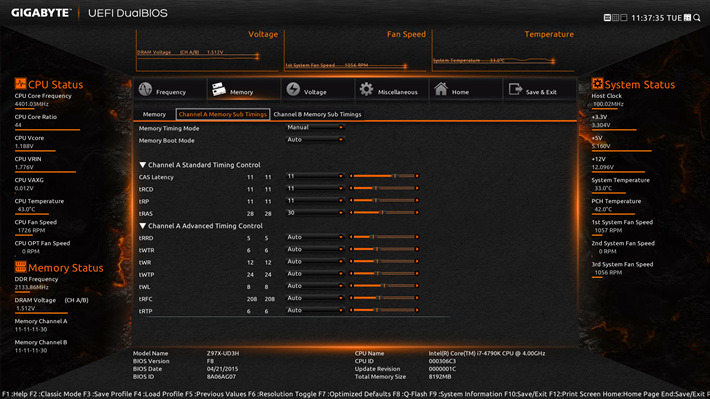The width and height of the screenshot is (710, 399).
Task: Open the tRRD Auto dropdown
Action: pos(315,237)
